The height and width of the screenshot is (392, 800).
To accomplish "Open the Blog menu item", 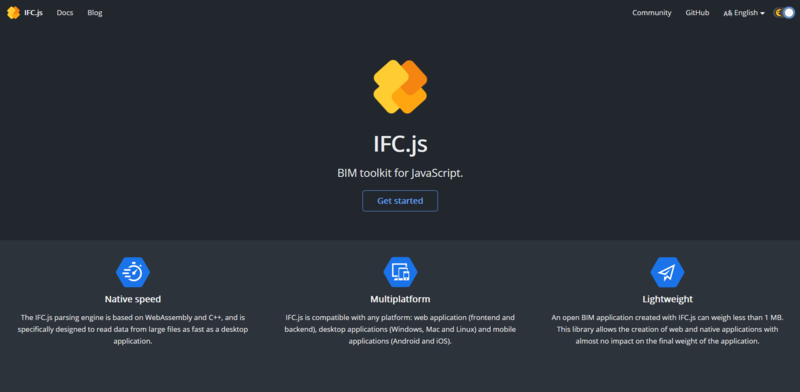I will point(95,13).
